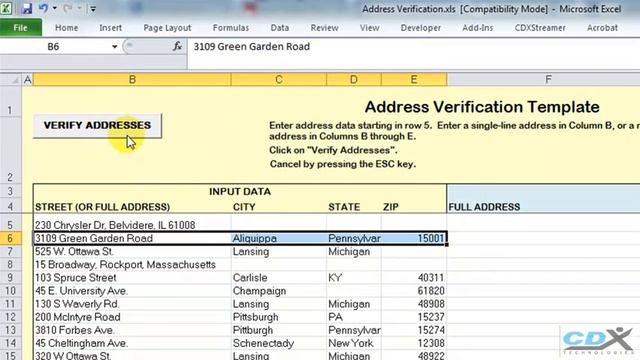Click the Pittburgh city cell in row 13
Screen dimensions: 640x360
coord(279,330)
